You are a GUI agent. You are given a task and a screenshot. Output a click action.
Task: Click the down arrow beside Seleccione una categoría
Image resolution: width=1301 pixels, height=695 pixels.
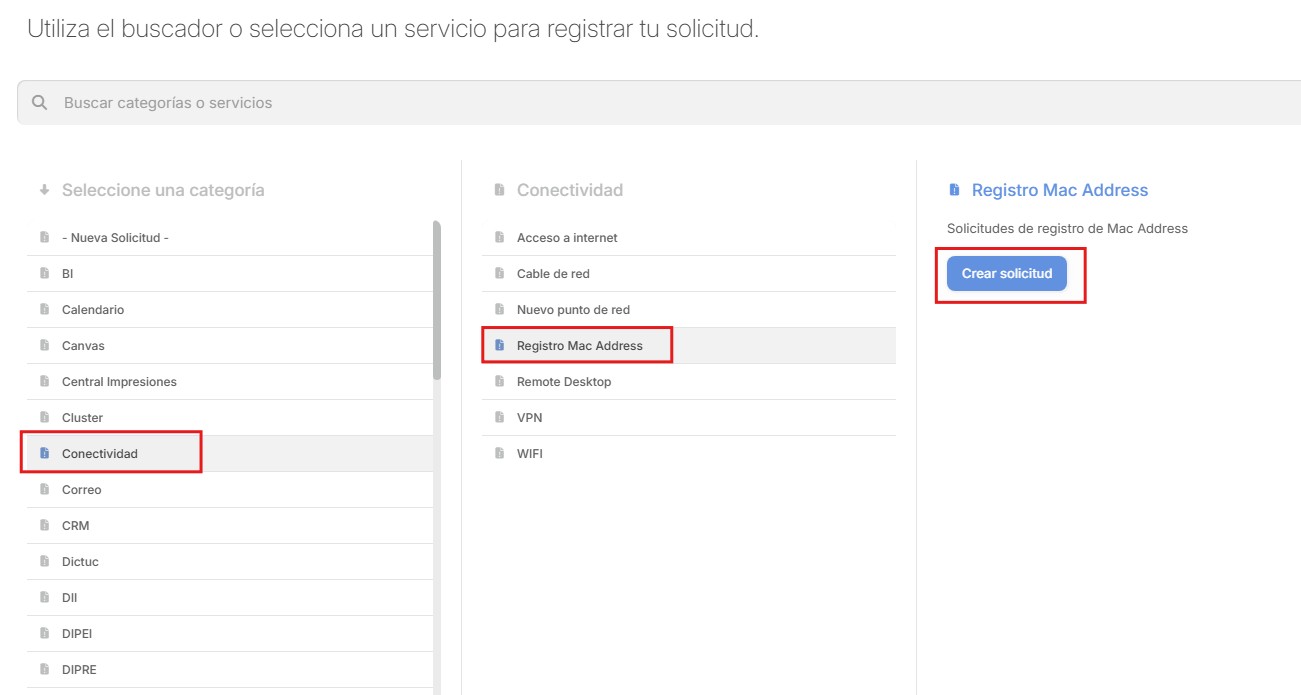click(x=44, y=190)
